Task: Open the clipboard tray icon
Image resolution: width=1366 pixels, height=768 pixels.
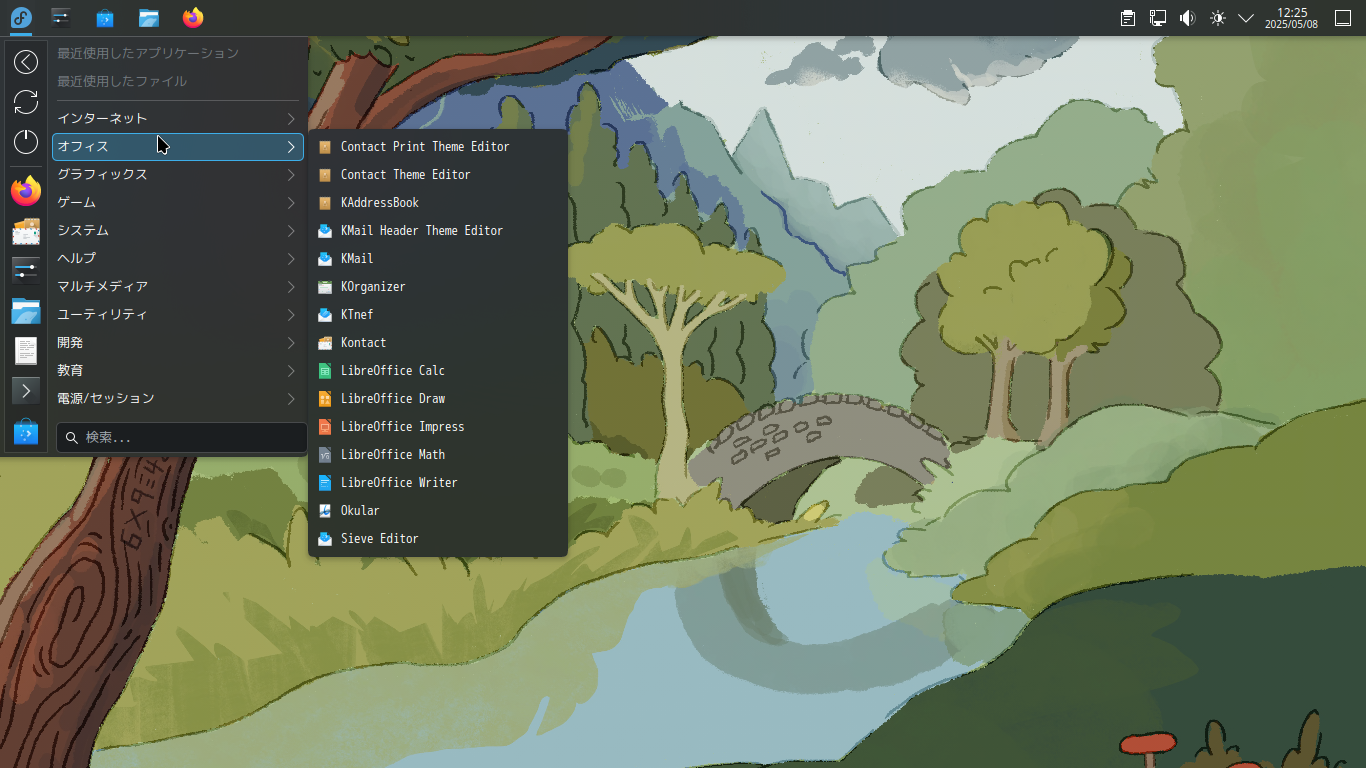Action: coord(1128,18)
